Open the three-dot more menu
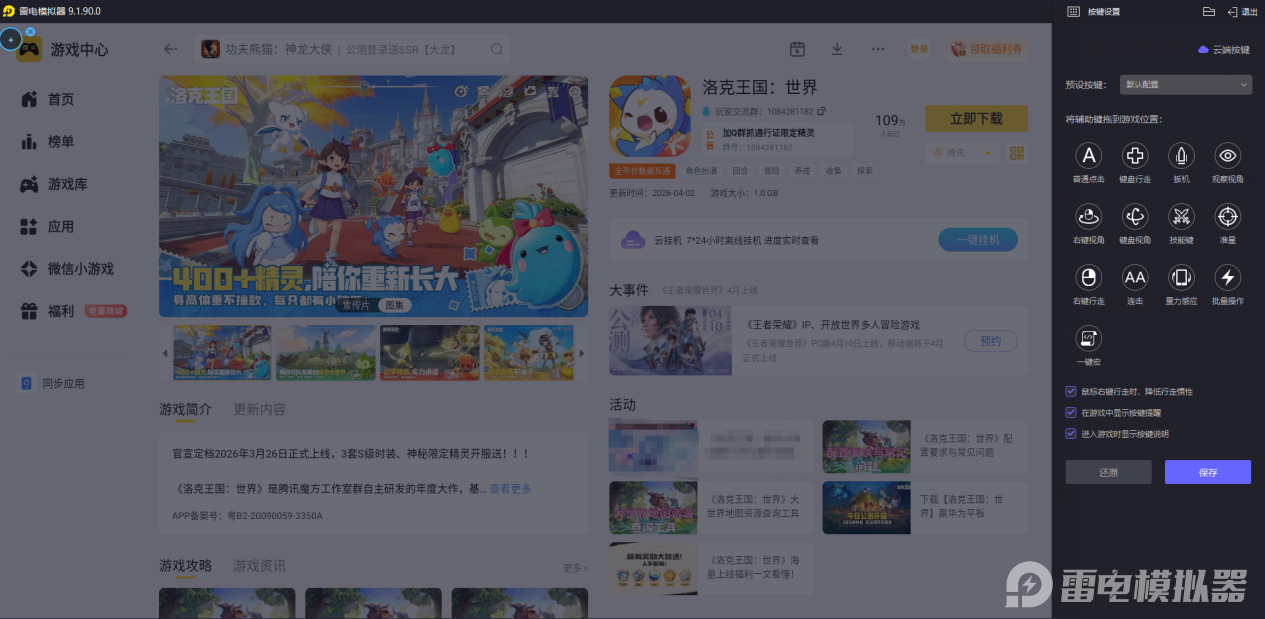The height and width of the screenshot is (619, 1265). 878,49
